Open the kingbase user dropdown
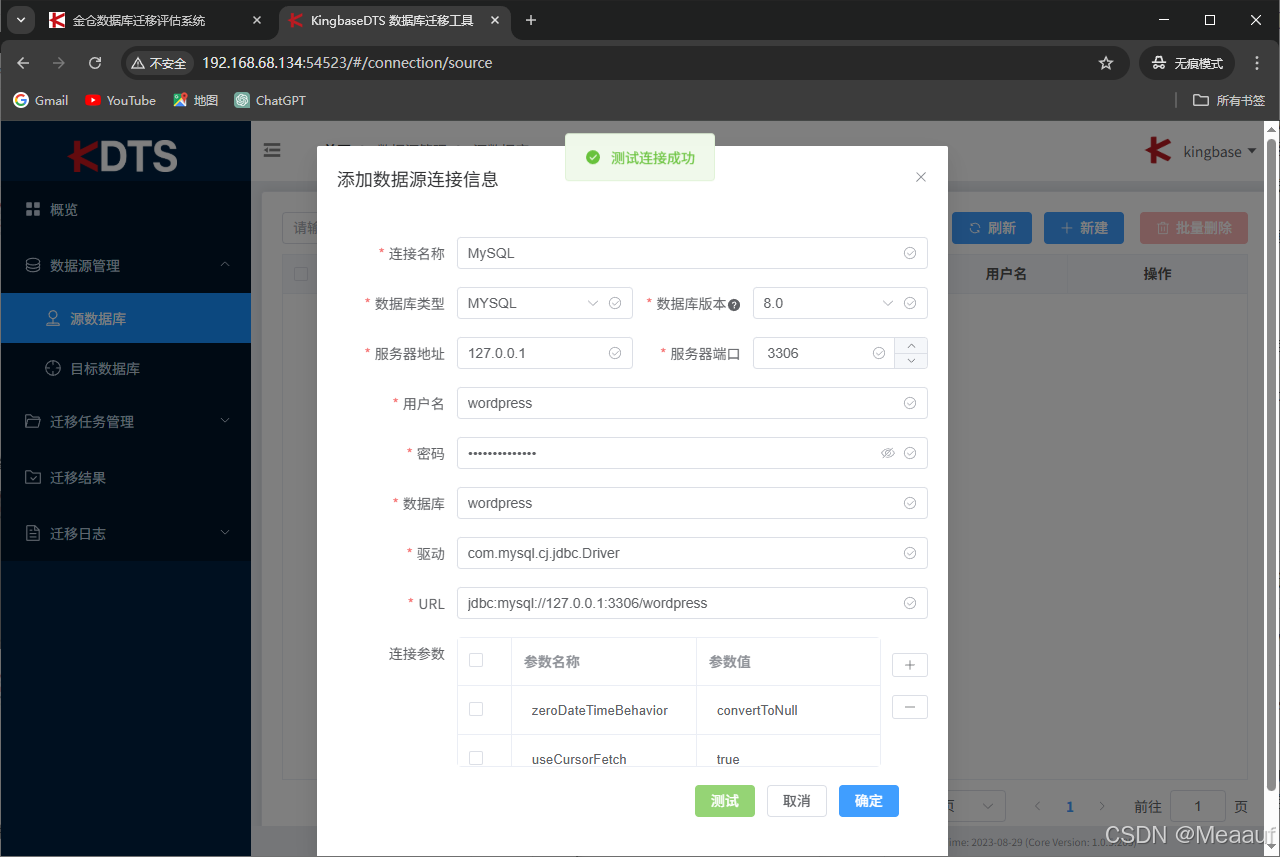 1201,152
